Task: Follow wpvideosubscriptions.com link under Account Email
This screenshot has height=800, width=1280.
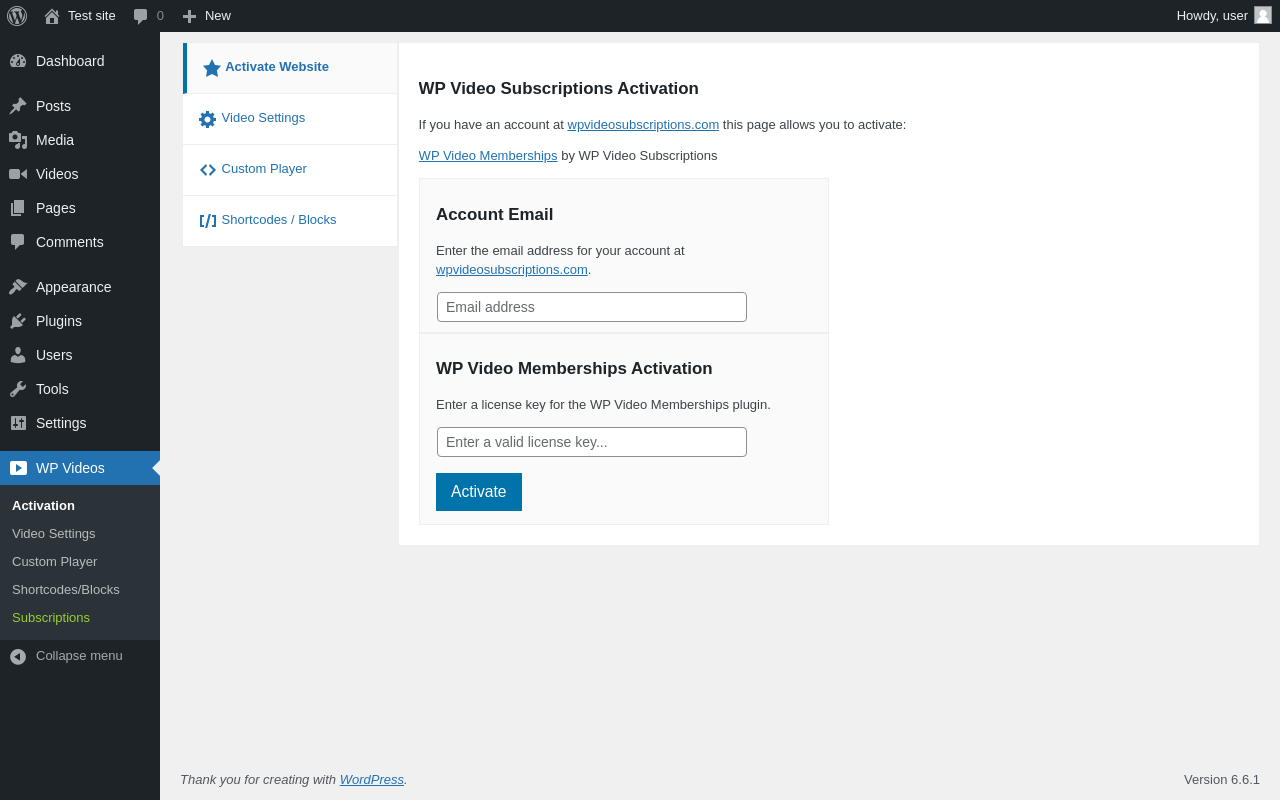Action: (512, 270)
